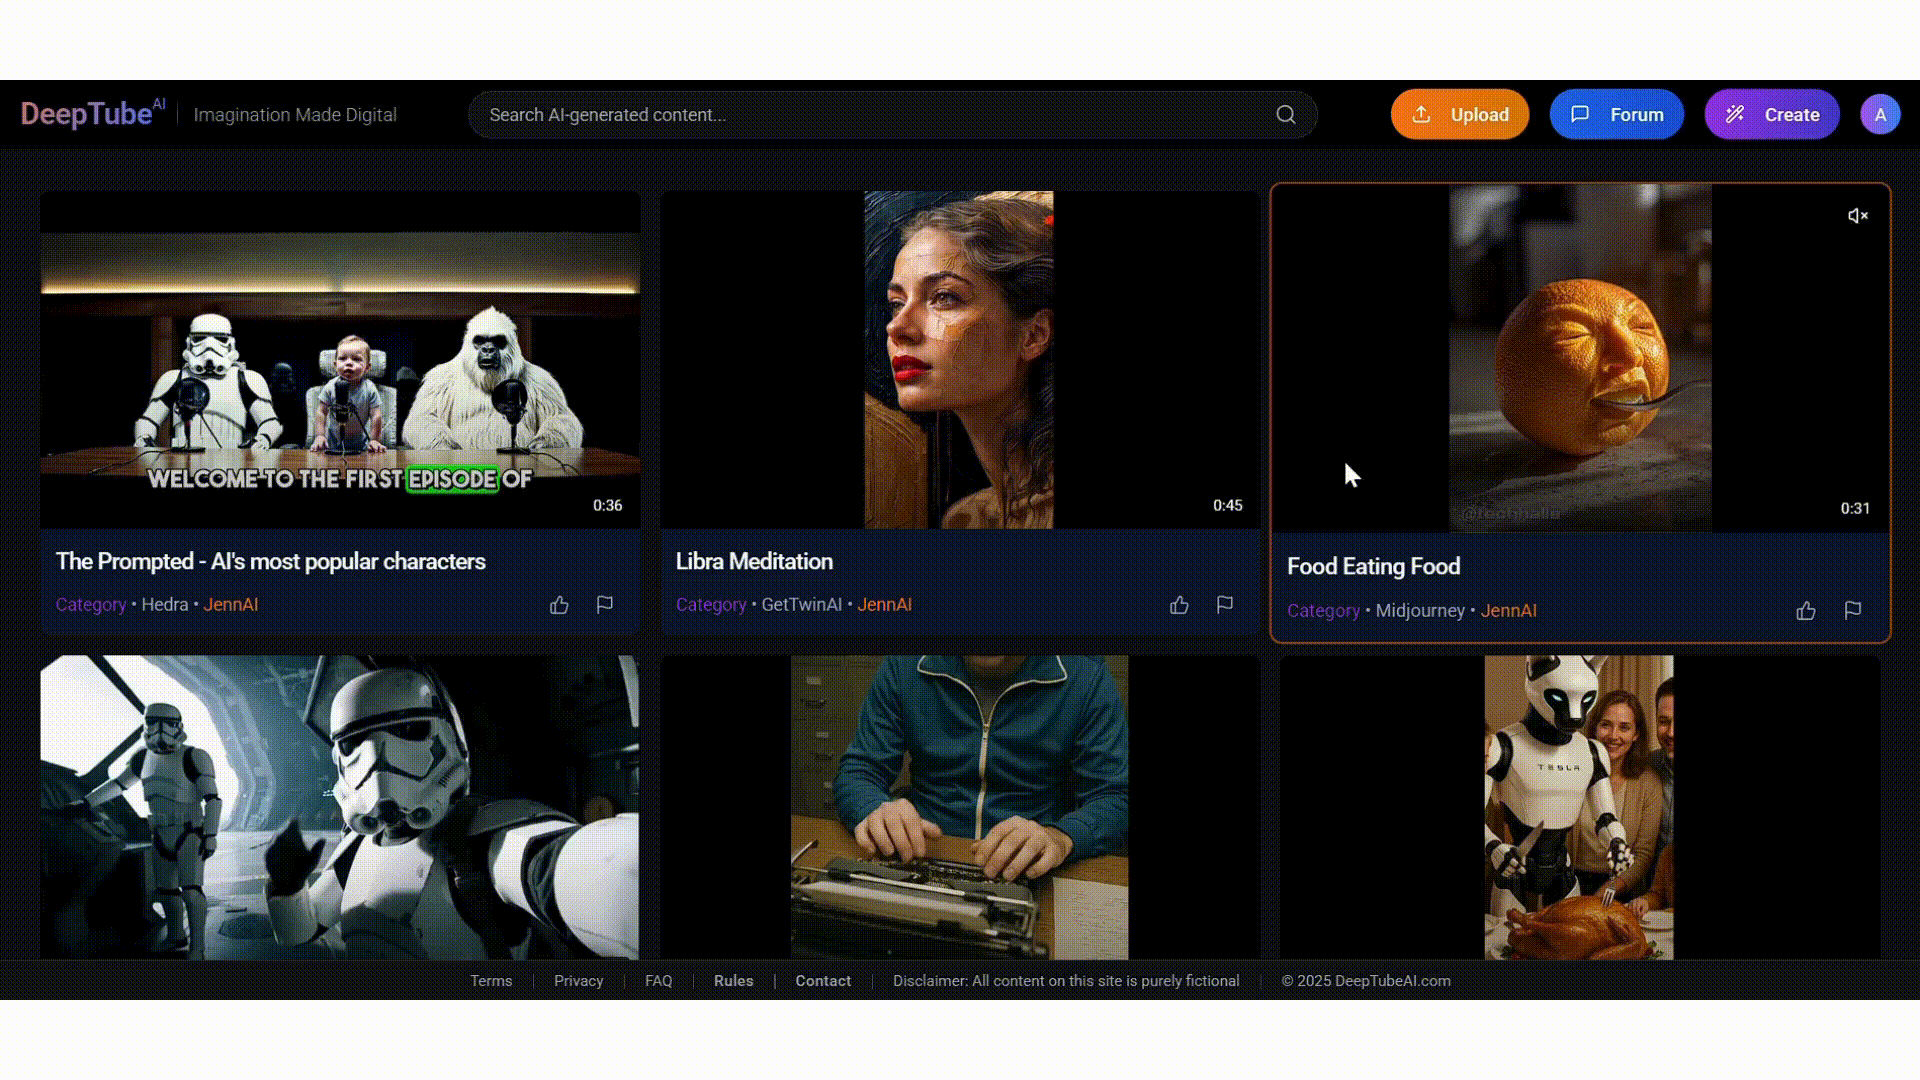Click the Food Eating Food title

pyautogui.click(x=1373, y=567)
